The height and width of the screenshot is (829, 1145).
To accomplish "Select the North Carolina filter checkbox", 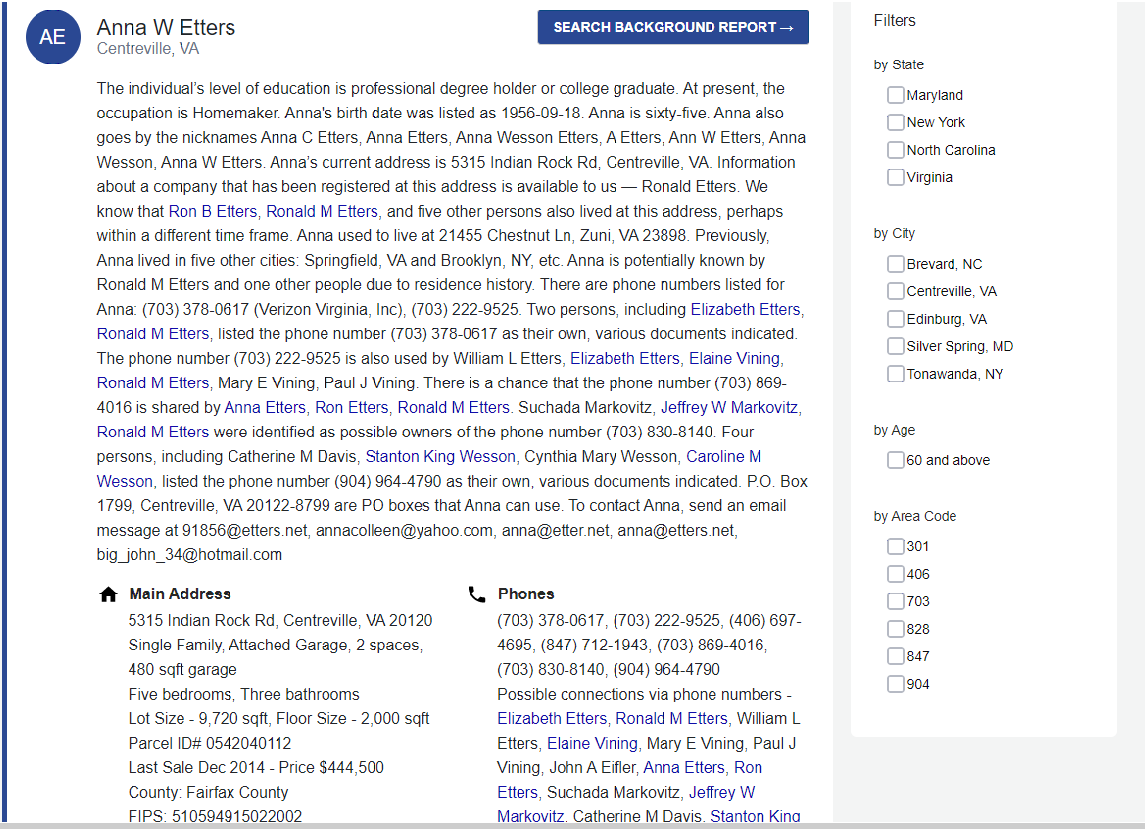I will [x=895, y=150].
